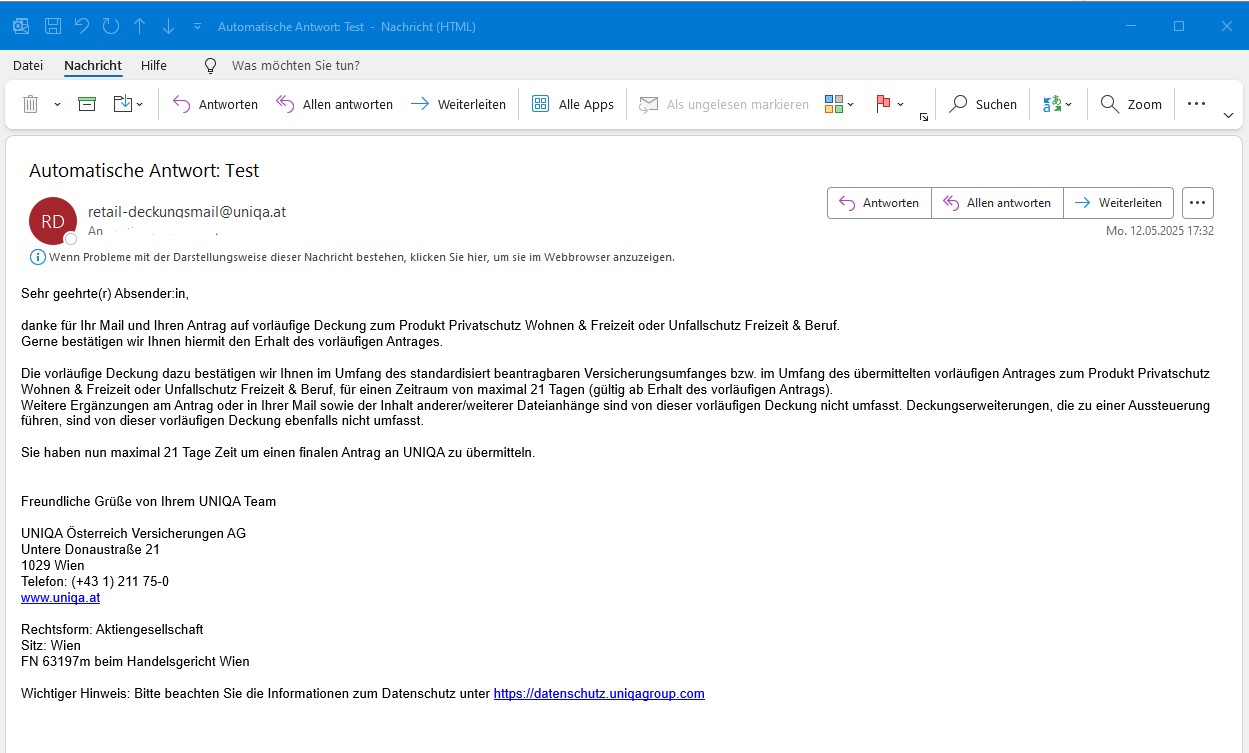
Task: Click Suchen magnifier in the ribbon
Action: pyautogui.click(x=983, y=104)
